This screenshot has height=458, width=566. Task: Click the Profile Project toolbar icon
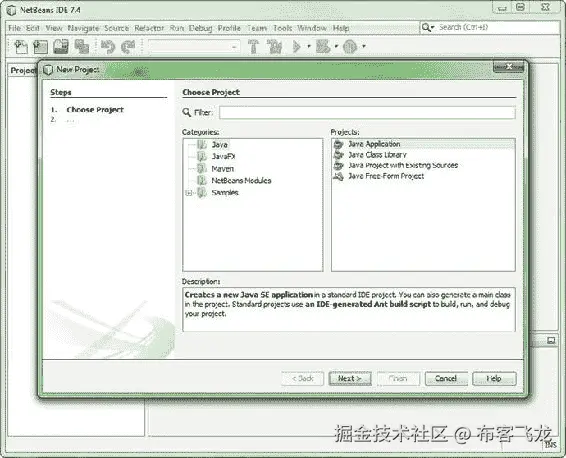pyautogui.click(x=350, y=47)
